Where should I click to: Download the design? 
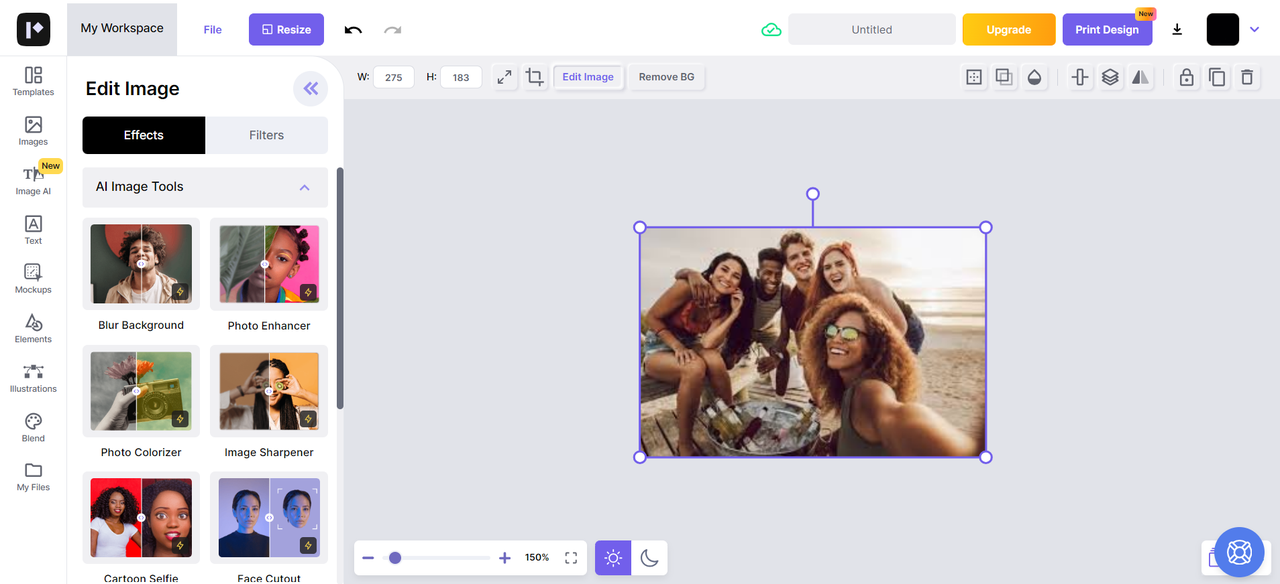pyautogui.click(x=1177, y=30)
